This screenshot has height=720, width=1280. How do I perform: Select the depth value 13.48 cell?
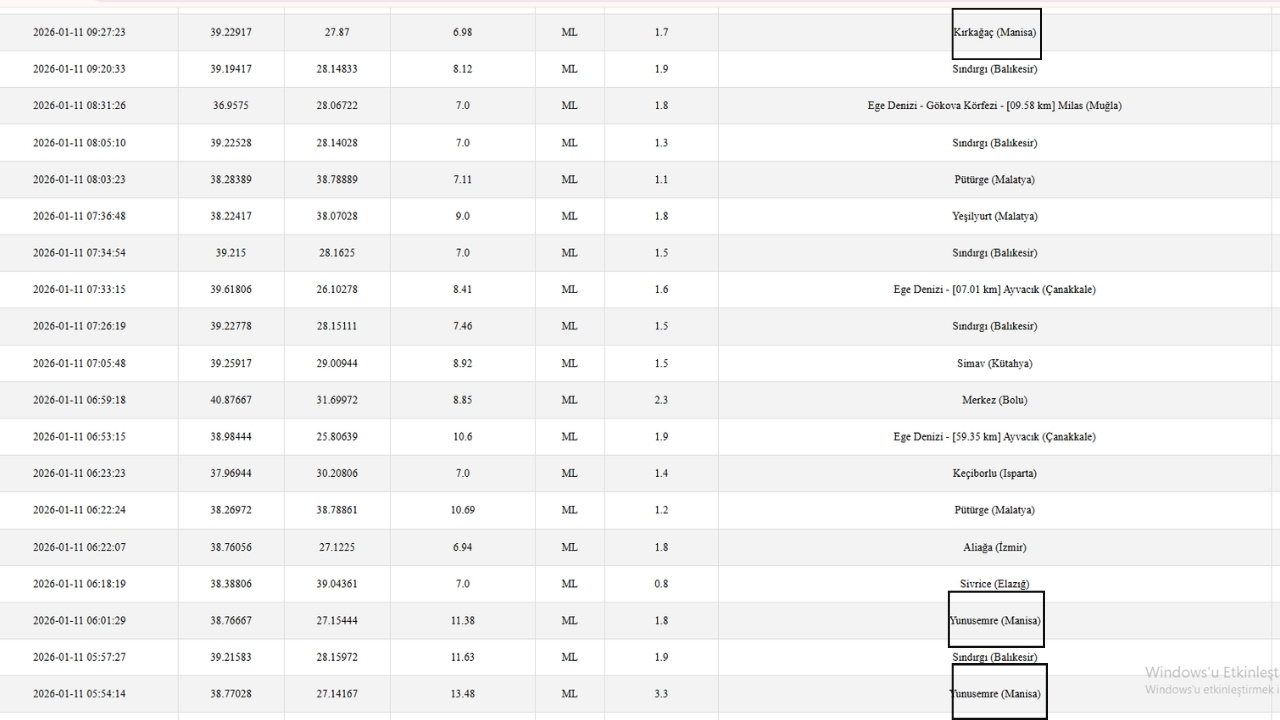click(462, 694)
